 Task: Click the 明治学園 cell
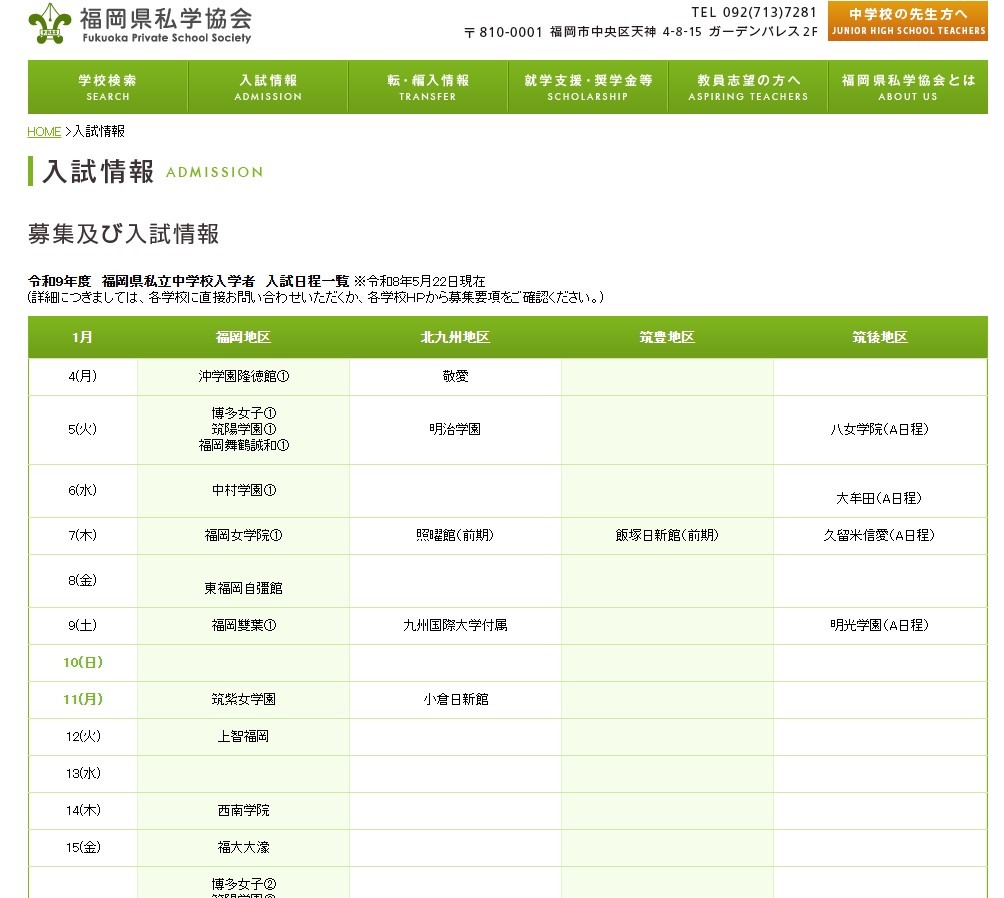point(455,430)
